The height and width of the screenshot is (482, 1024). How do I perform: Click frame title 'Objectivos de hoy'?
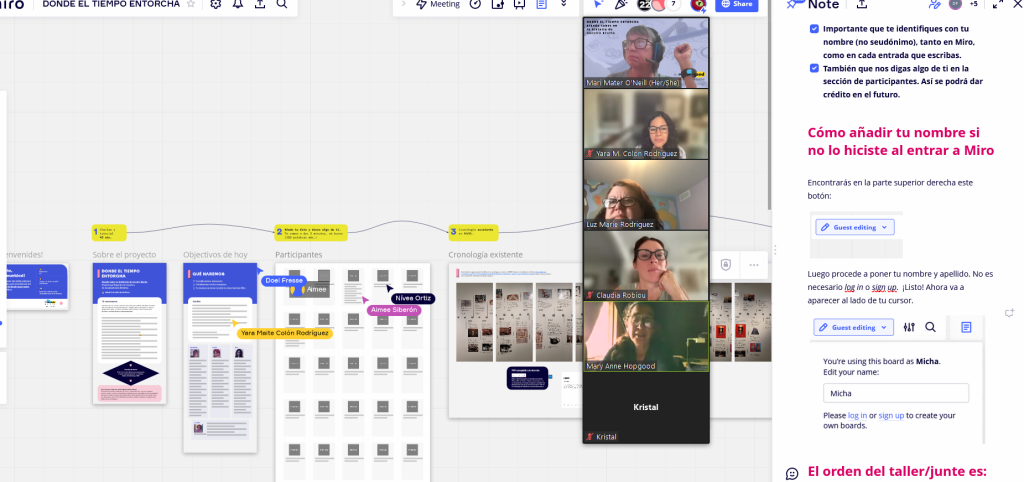216,254
